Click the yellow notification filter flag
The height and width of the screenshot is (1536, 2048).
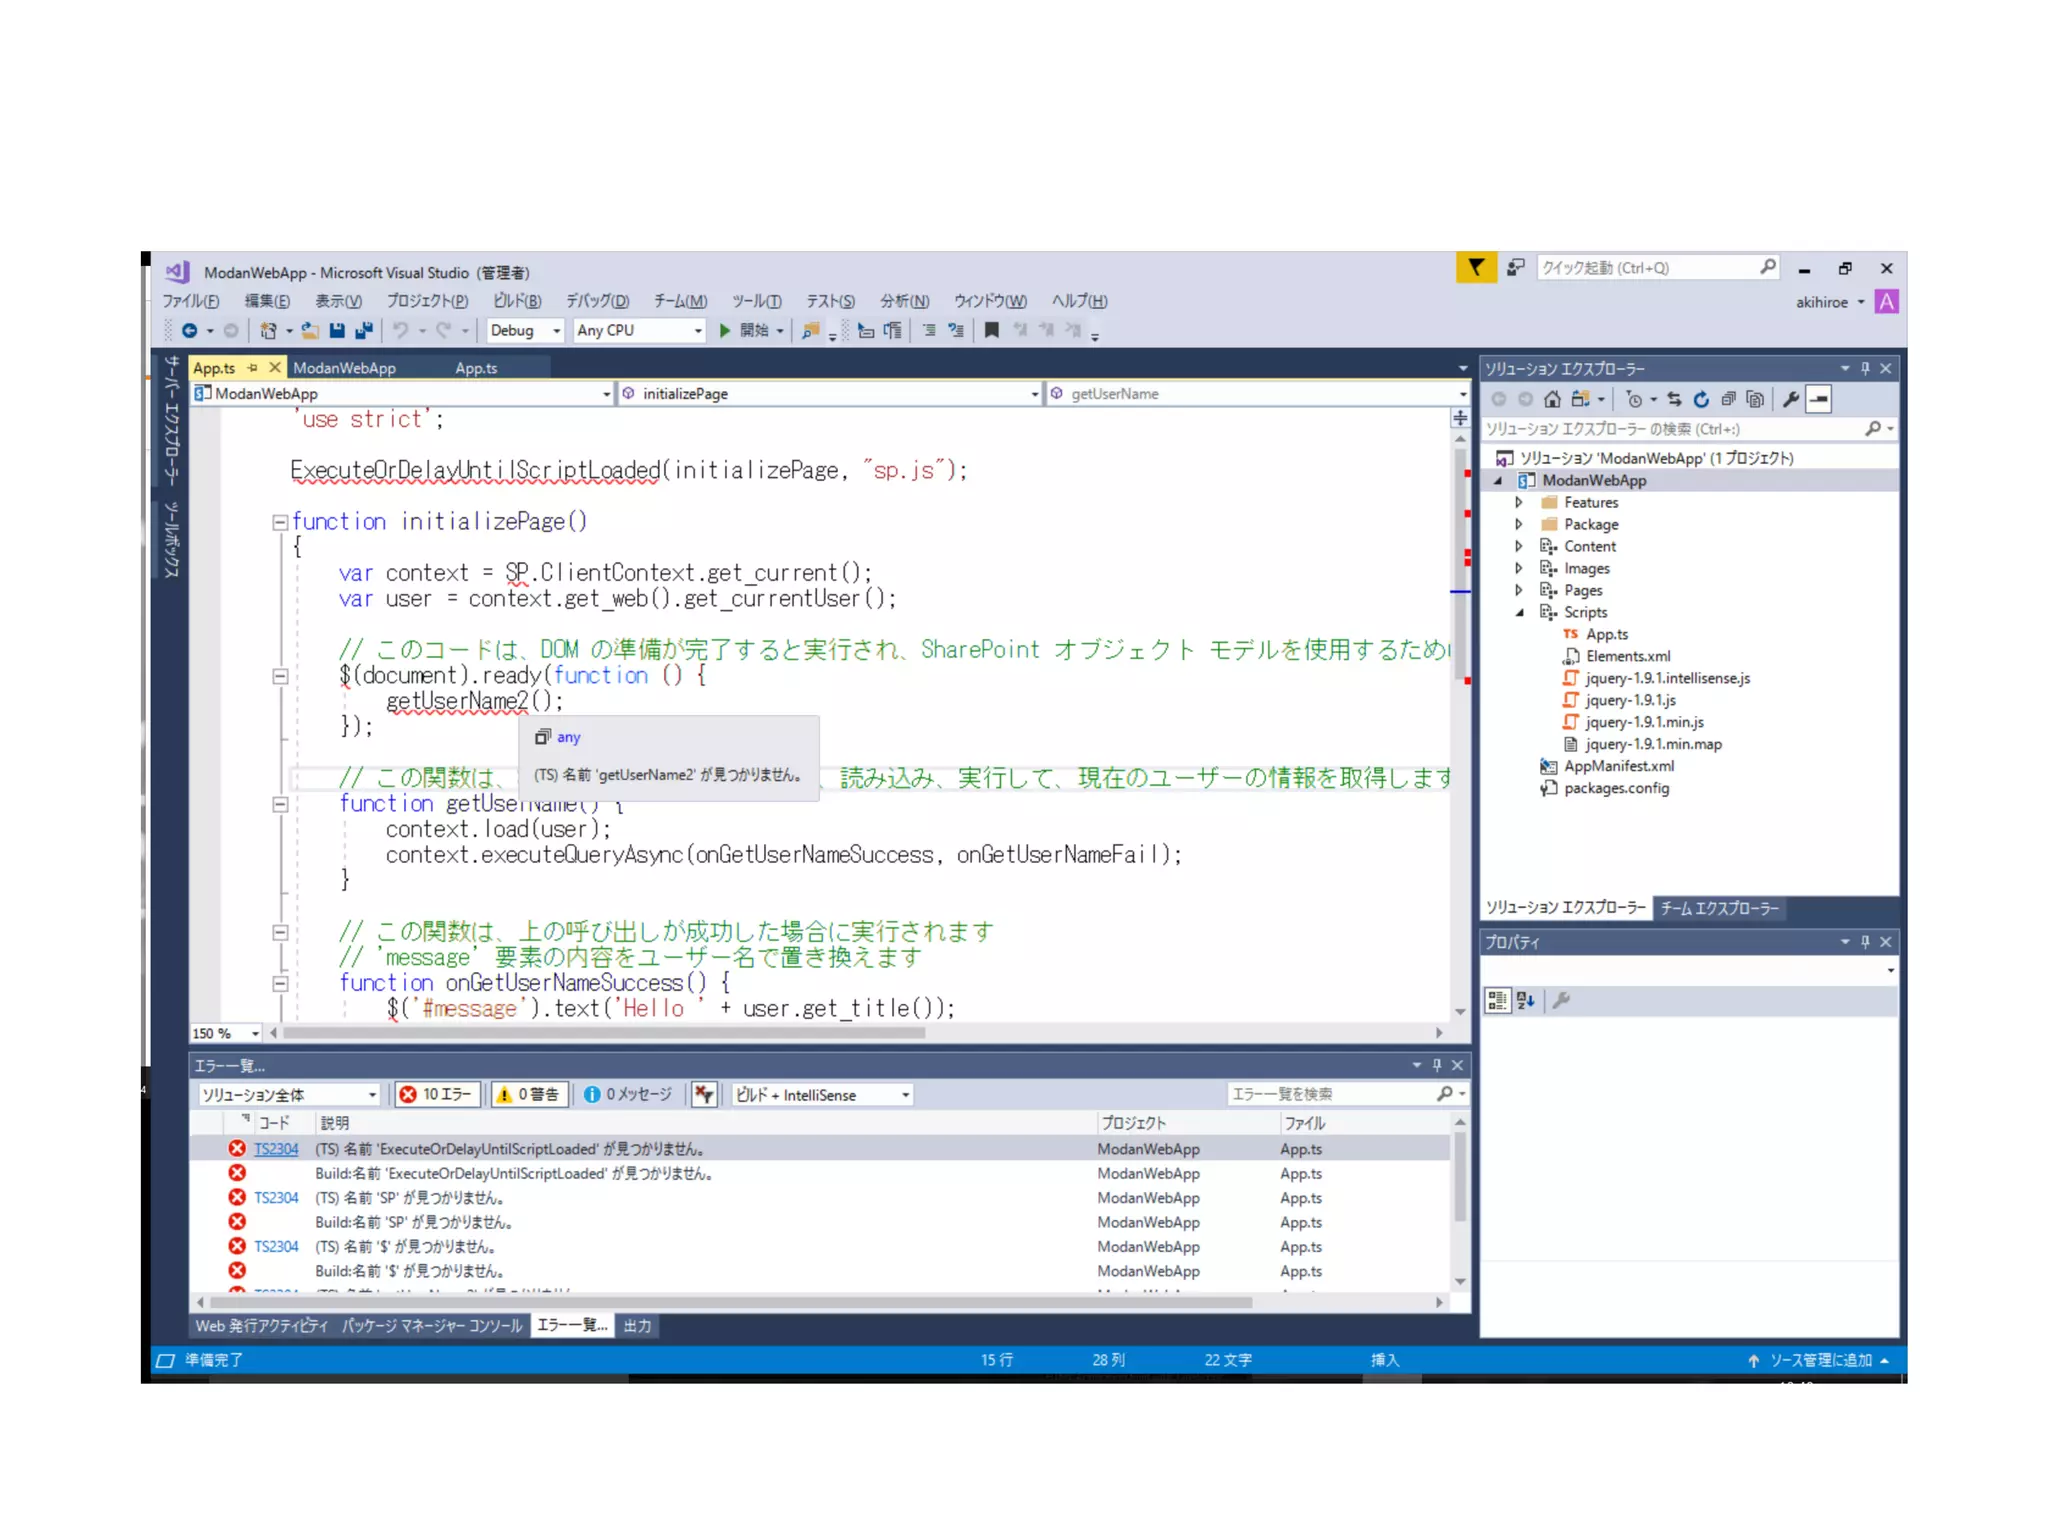[1475, 267]
